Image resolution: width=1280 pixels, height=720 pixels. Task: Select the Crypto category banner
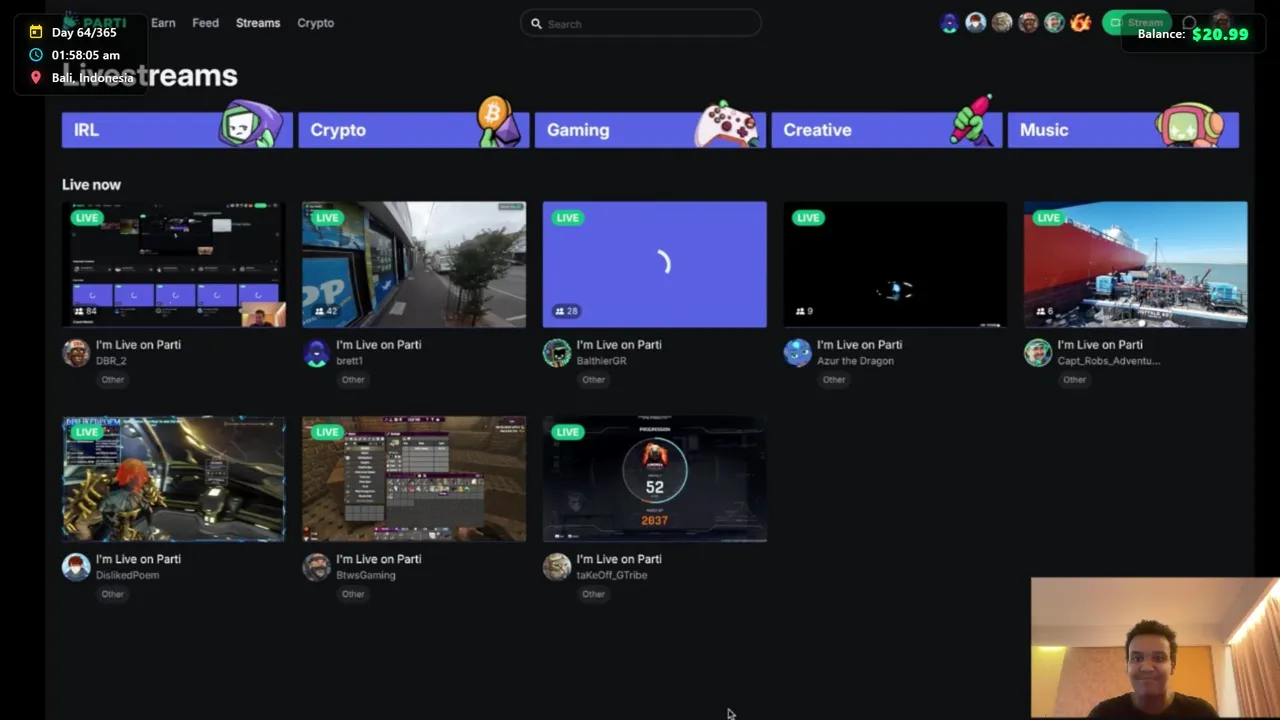(413, 130)
